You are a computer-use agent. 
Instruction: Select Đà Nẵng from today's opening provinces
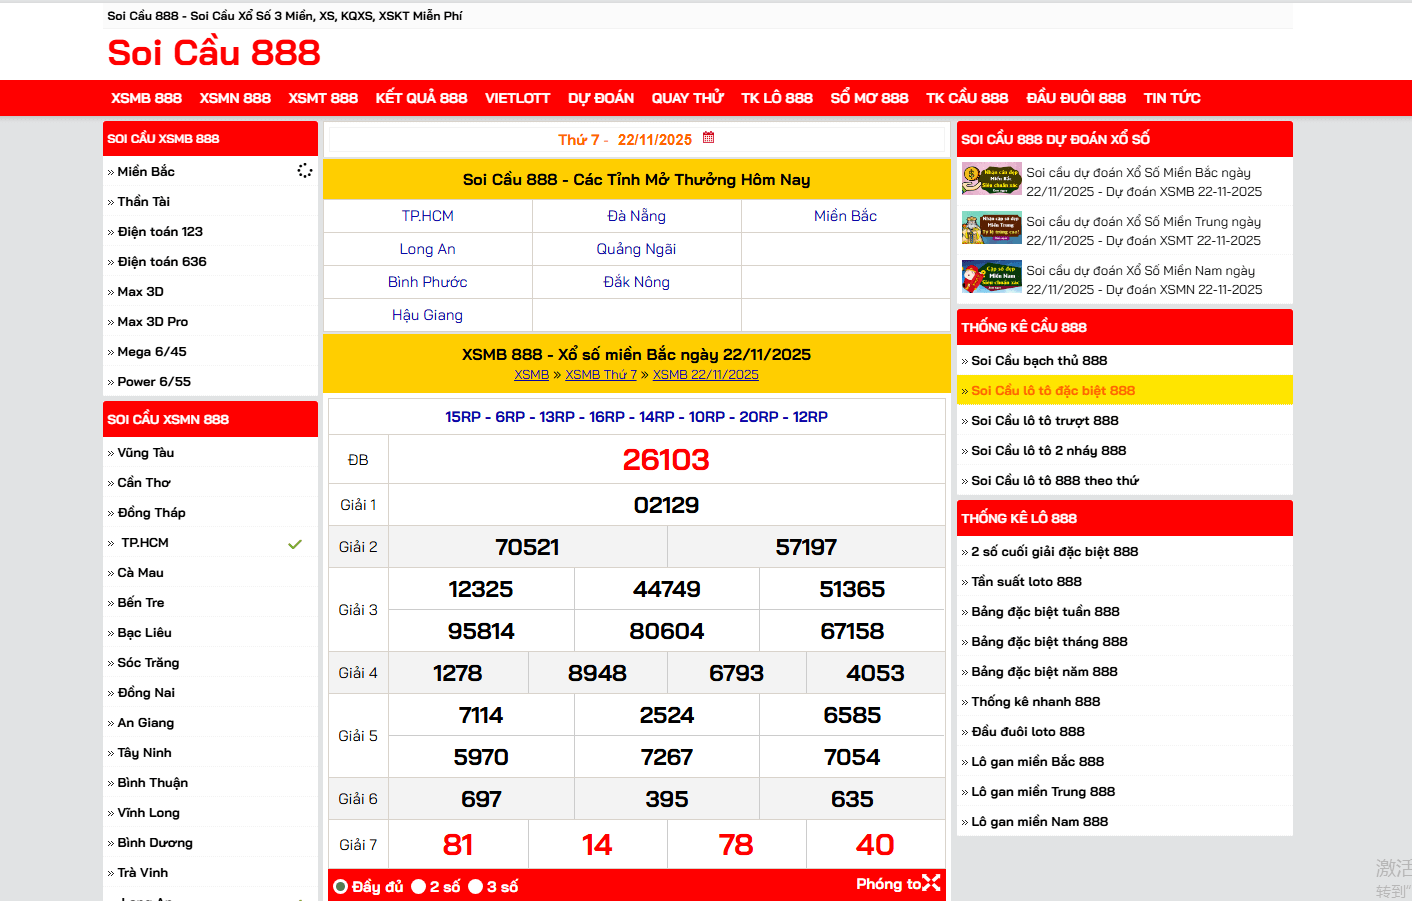click(636, 215)
